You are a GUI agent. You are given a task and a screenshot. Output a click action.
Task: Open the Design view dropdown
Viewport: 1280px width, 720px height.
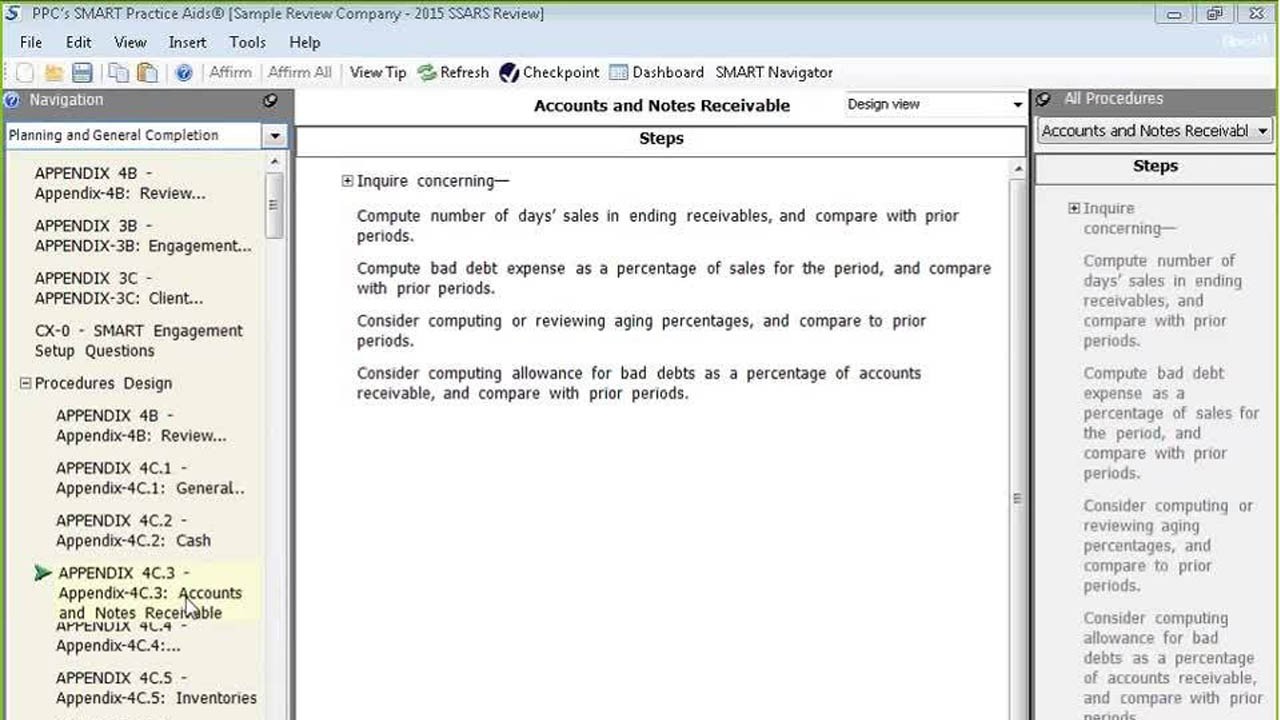tap(1017, 104)
